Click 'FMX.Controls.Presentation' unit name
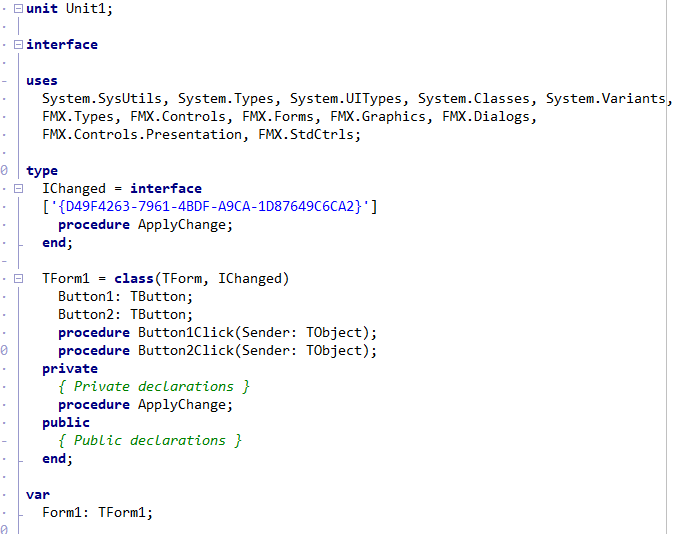The height and width of the screenshot is (534, 683). tap(142, 135)
